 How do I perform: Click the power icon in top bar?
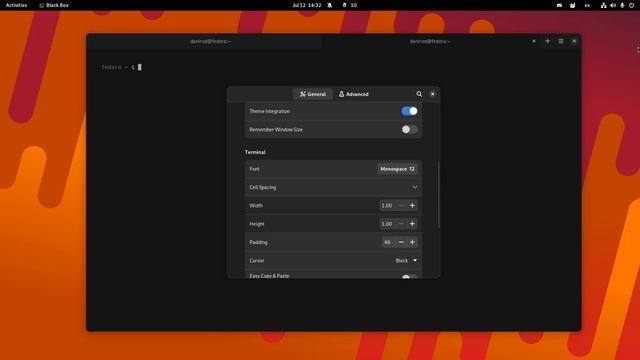pos(631,5)
